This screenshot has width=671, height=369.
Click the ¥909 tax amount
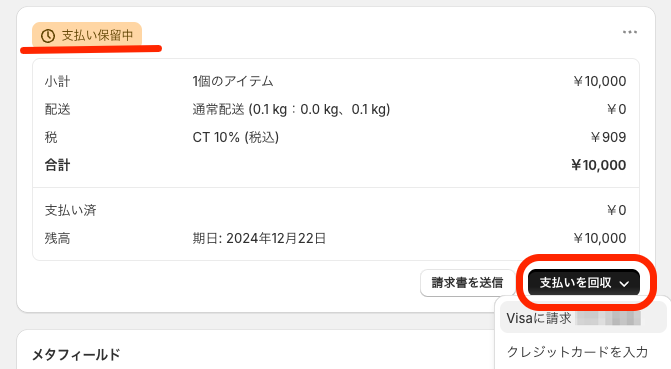tap(608, 137)
